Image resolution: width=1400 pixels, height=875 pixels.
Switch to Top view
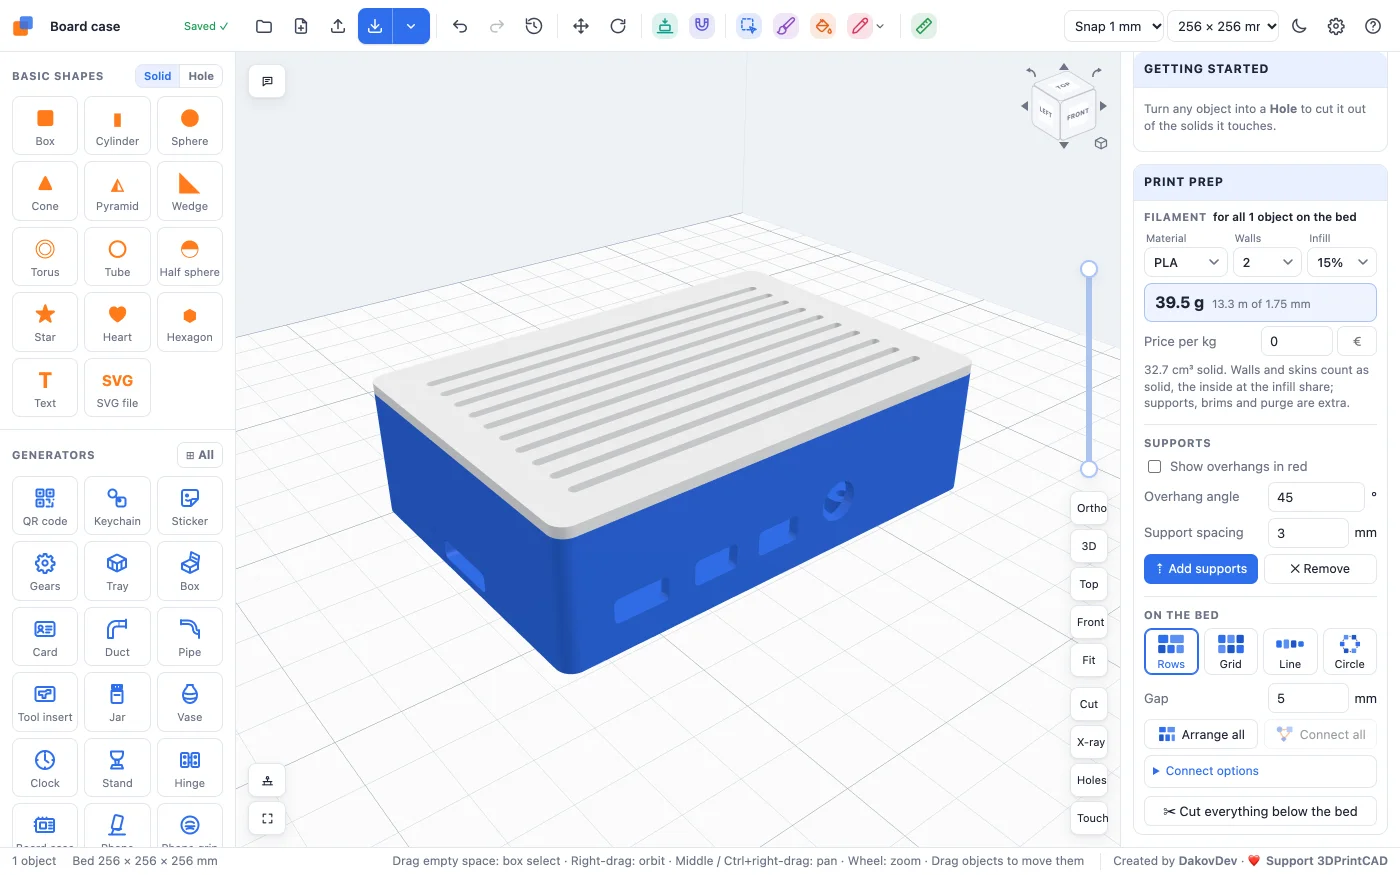[1089, 584]
